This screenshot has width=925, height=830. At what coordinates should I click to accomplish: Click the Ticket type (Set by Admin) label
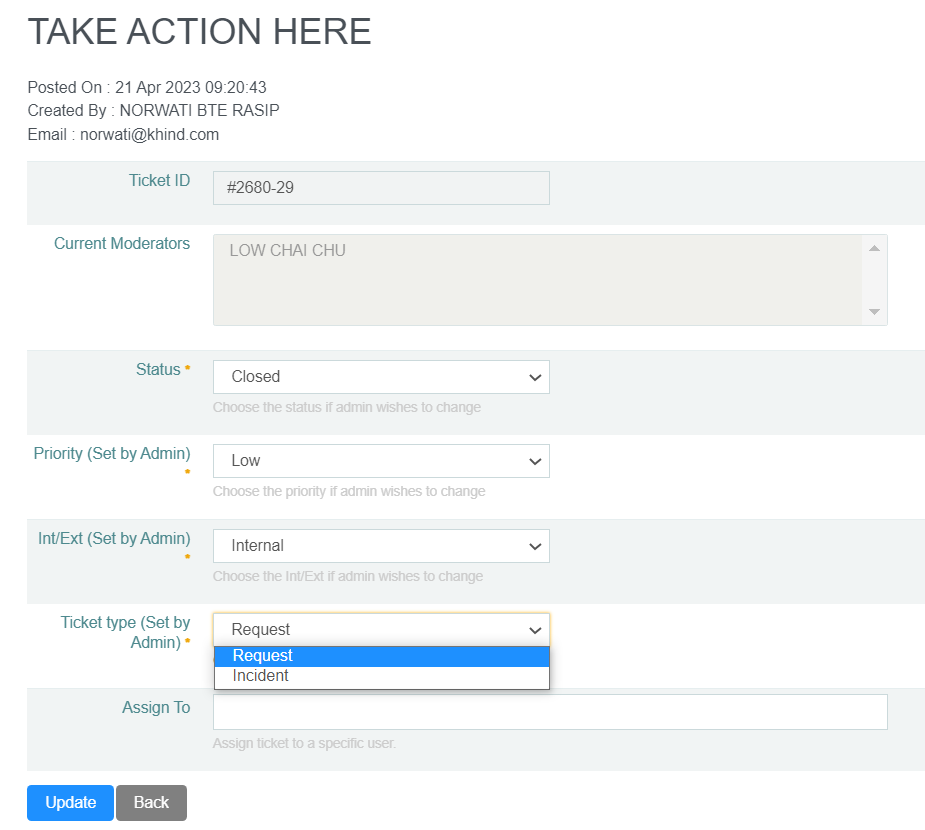tap(125, 632)
